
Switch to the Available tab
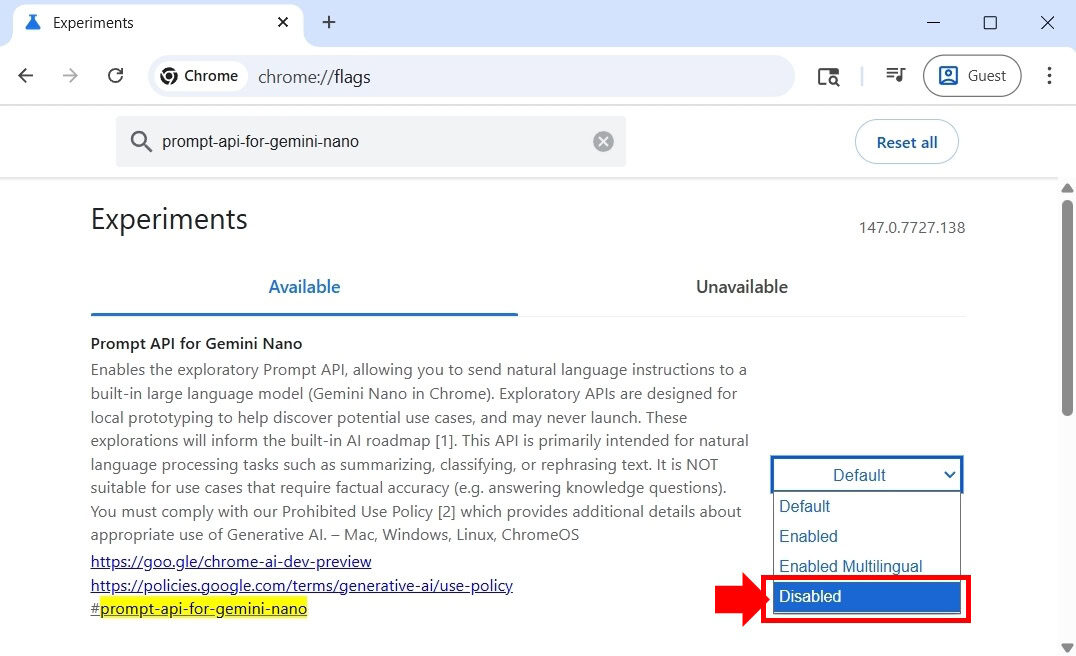click(x=304, y=287)
